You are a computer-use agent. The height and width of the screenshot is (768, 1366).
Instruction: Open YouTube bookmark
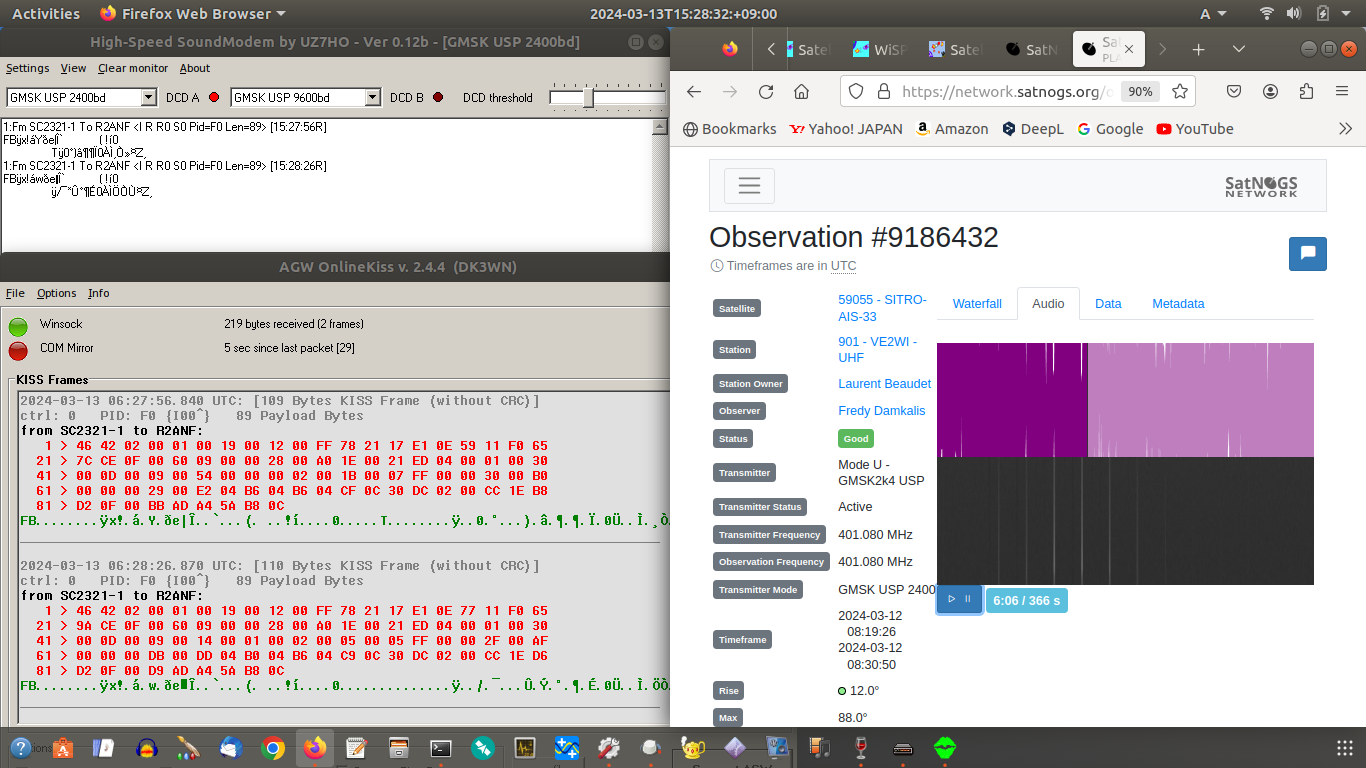tap(1194, 128)
